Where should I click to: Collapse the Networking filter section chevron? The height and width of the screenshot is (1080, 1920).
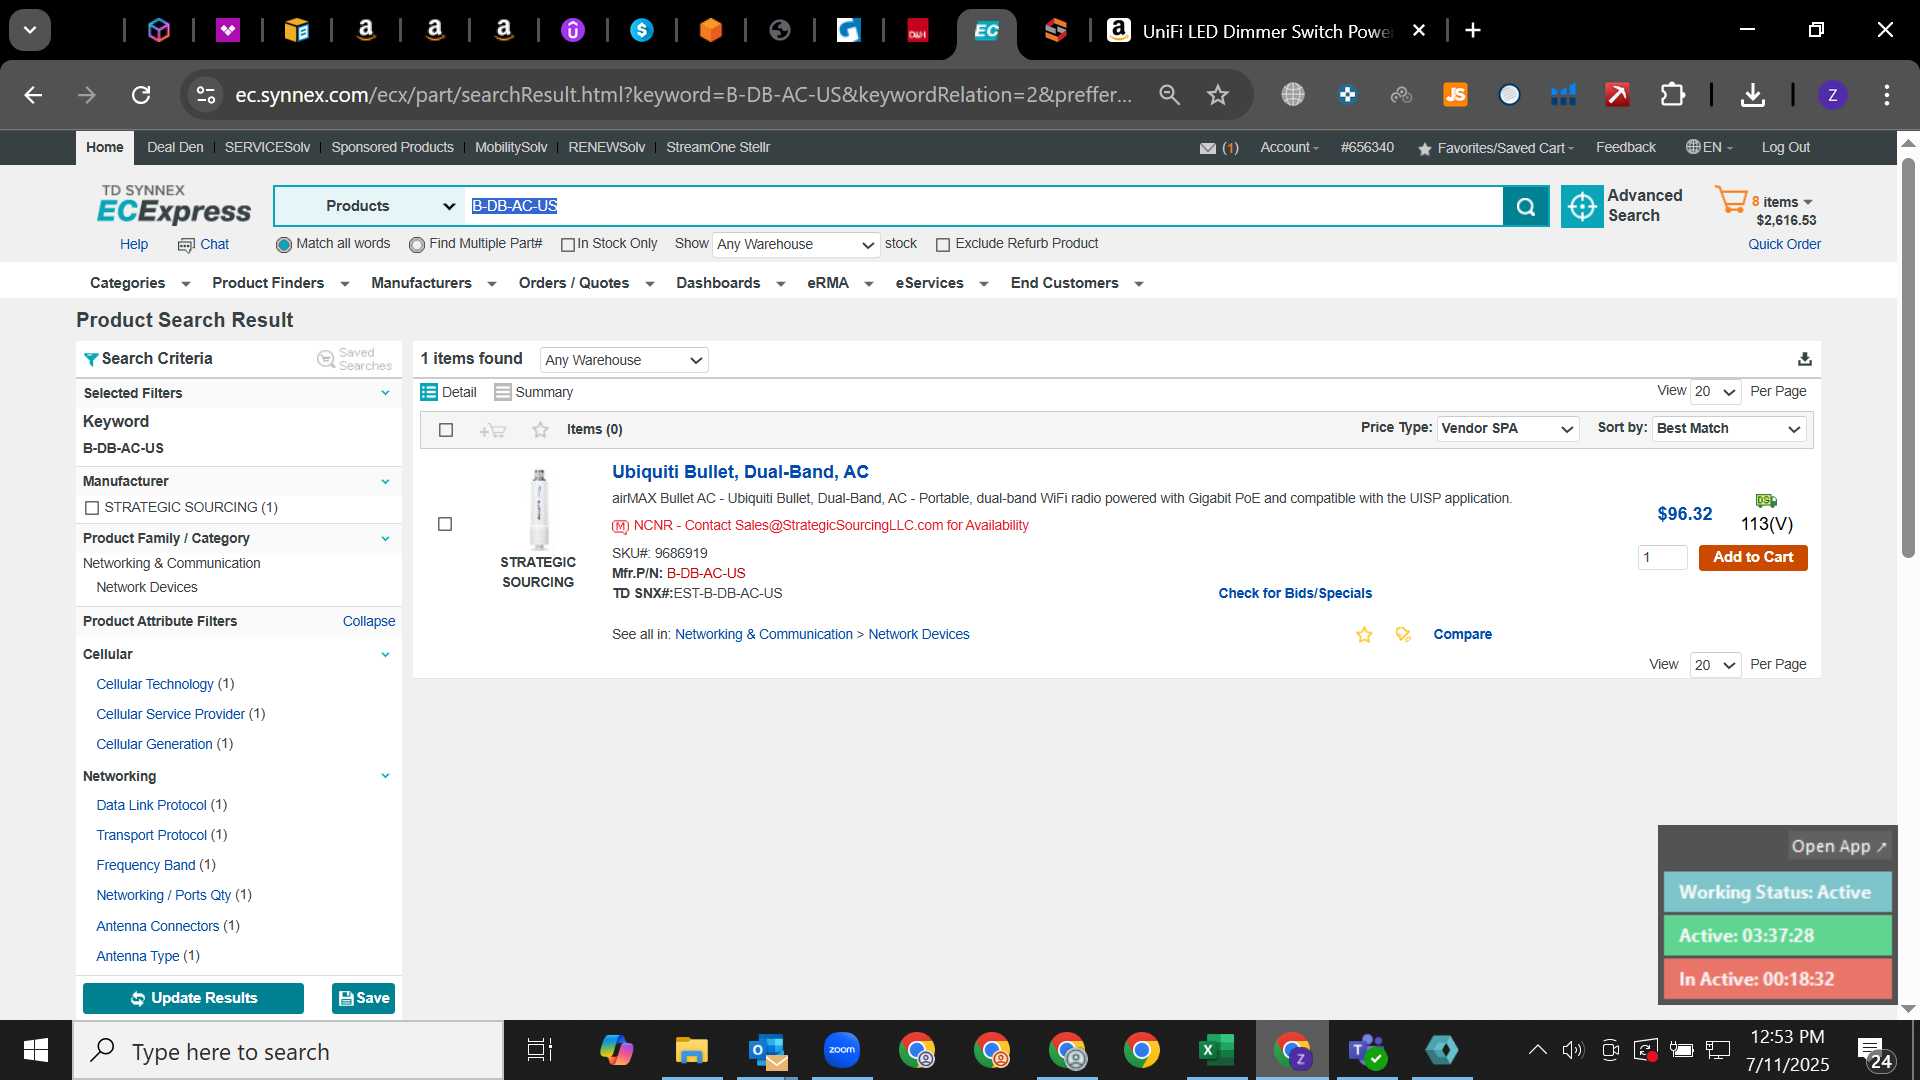pos(385,776)
